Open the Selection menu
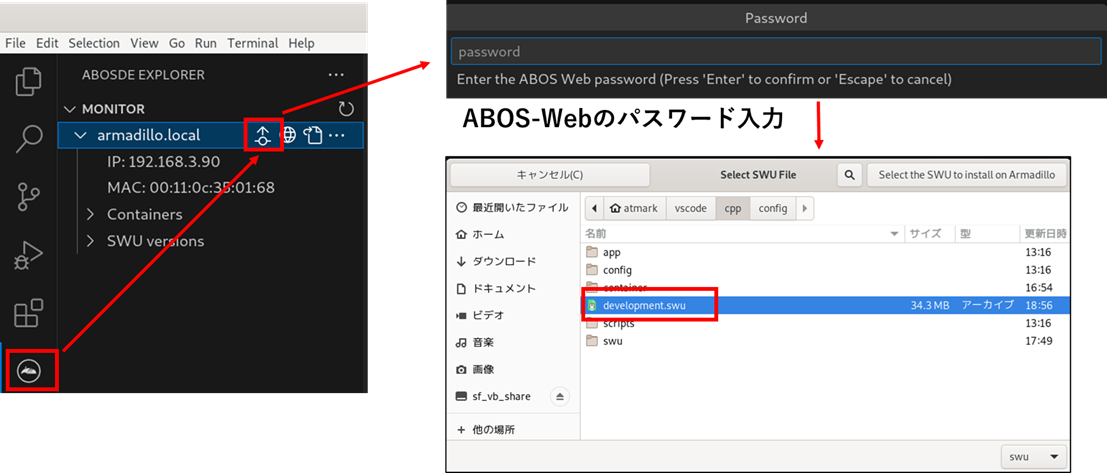This screenshot has width=1107, height=473. point(94,43)
